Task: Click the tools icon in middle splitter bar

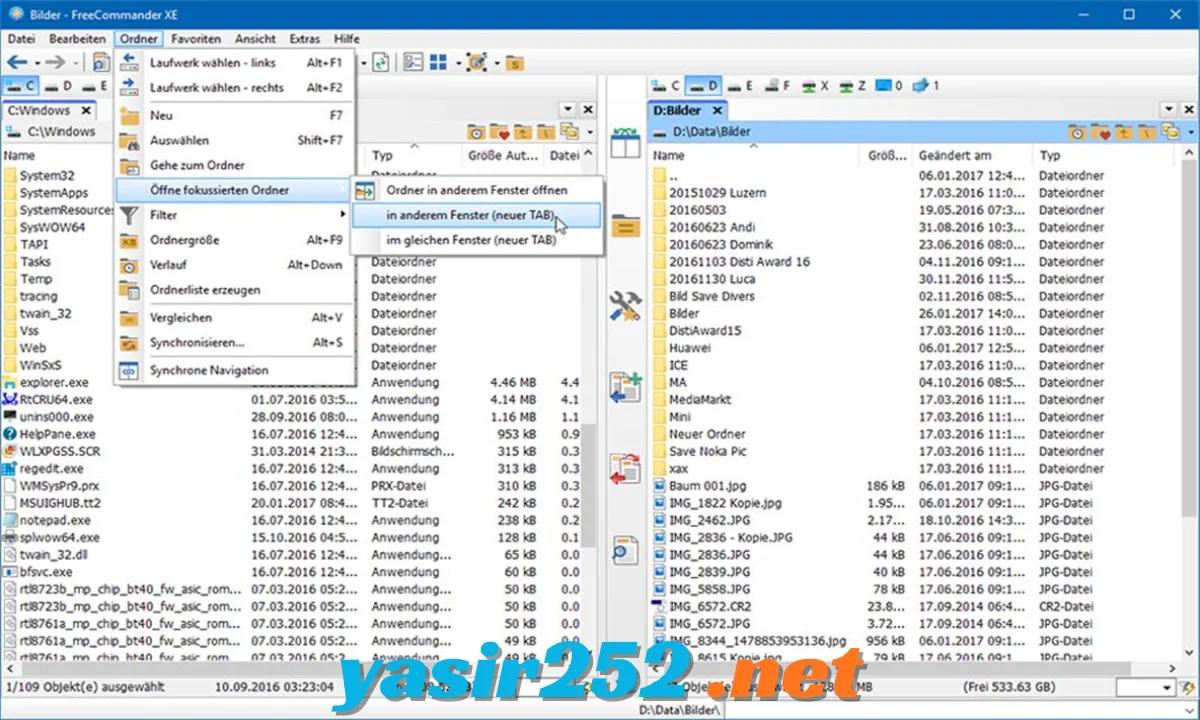Action: coord(625,306)
